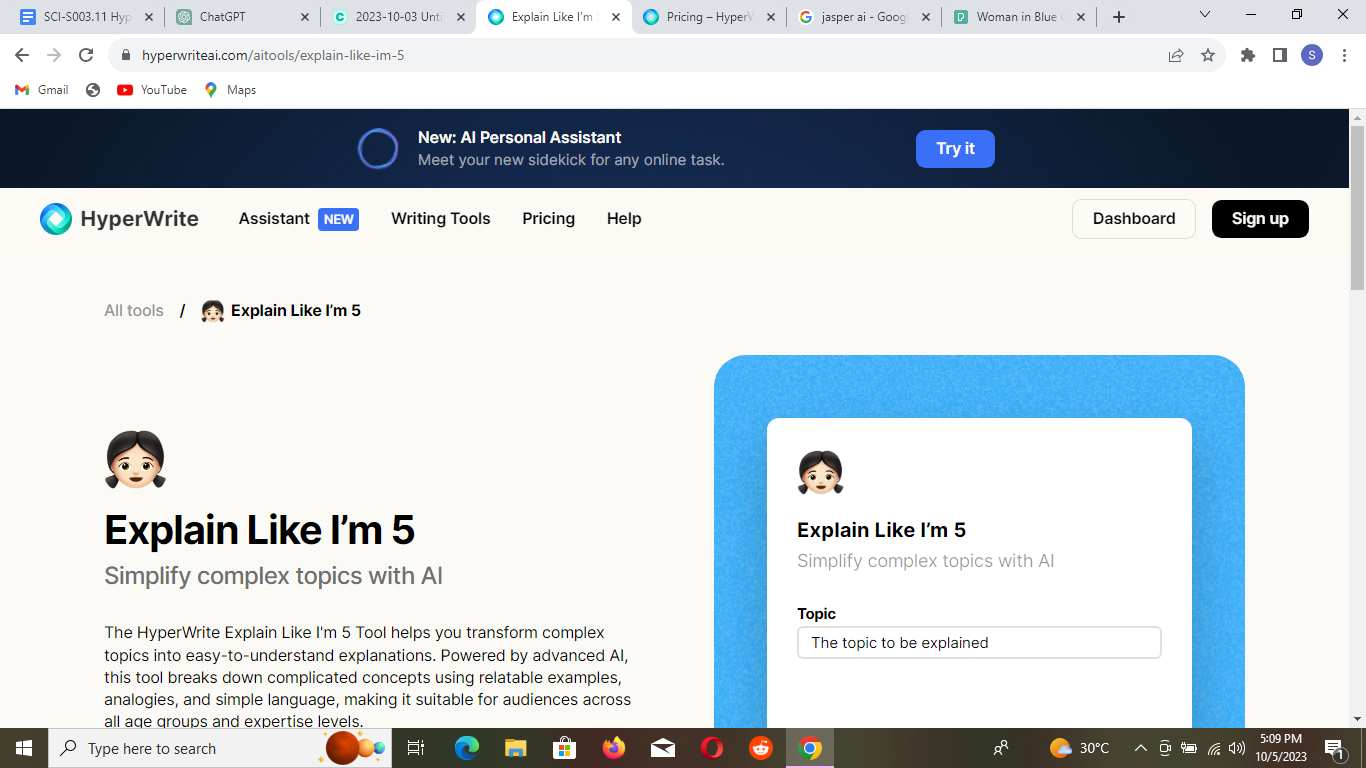
Task: Open Gmail from the bookmarks bar
Action: pyautogui.click(x=41, y=89)
